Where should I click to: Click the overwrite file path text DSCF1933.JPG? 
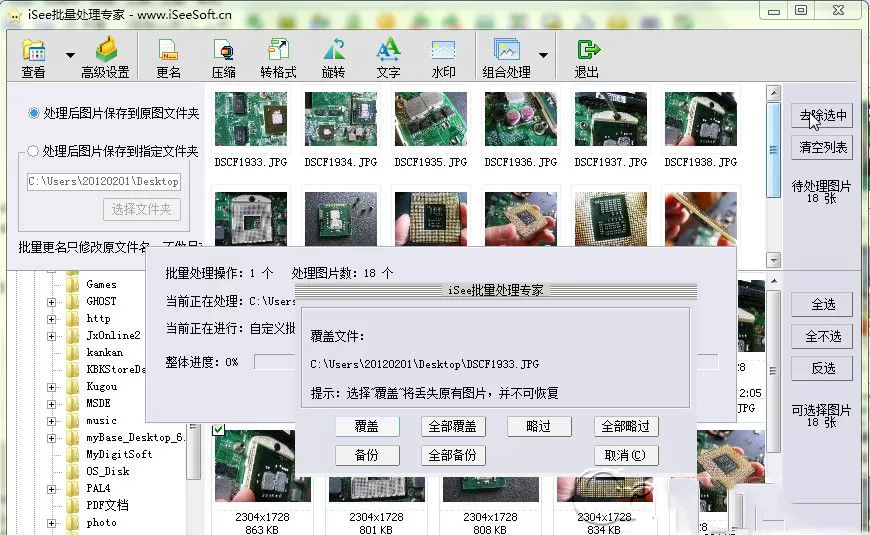pos(424,365)
